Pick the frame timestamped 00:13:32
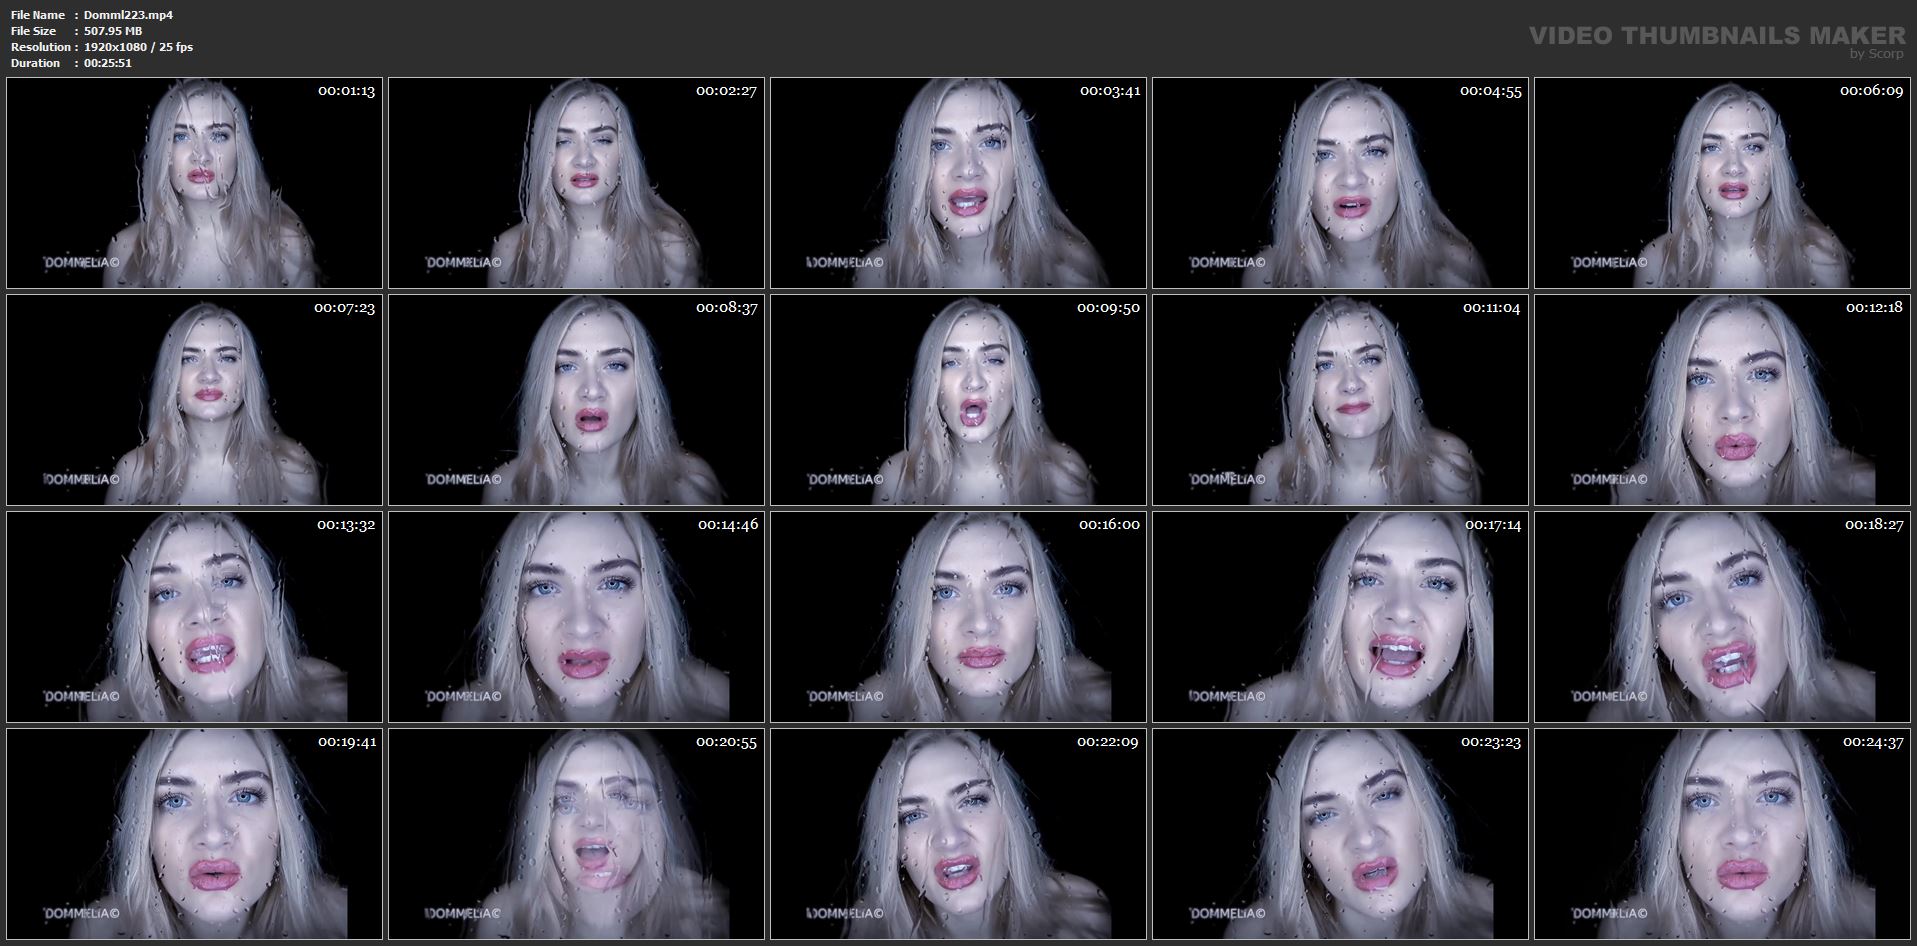1917x946 pixels. [194, 617]
